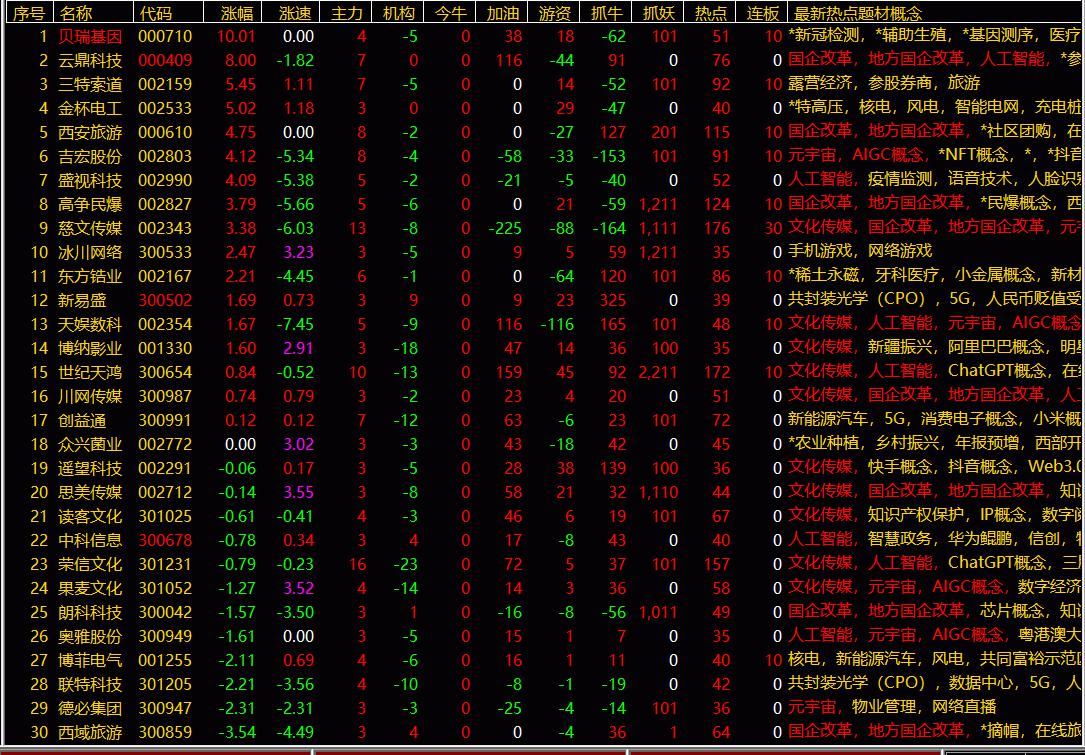Click stock code 300654

[x=165, y=372]
